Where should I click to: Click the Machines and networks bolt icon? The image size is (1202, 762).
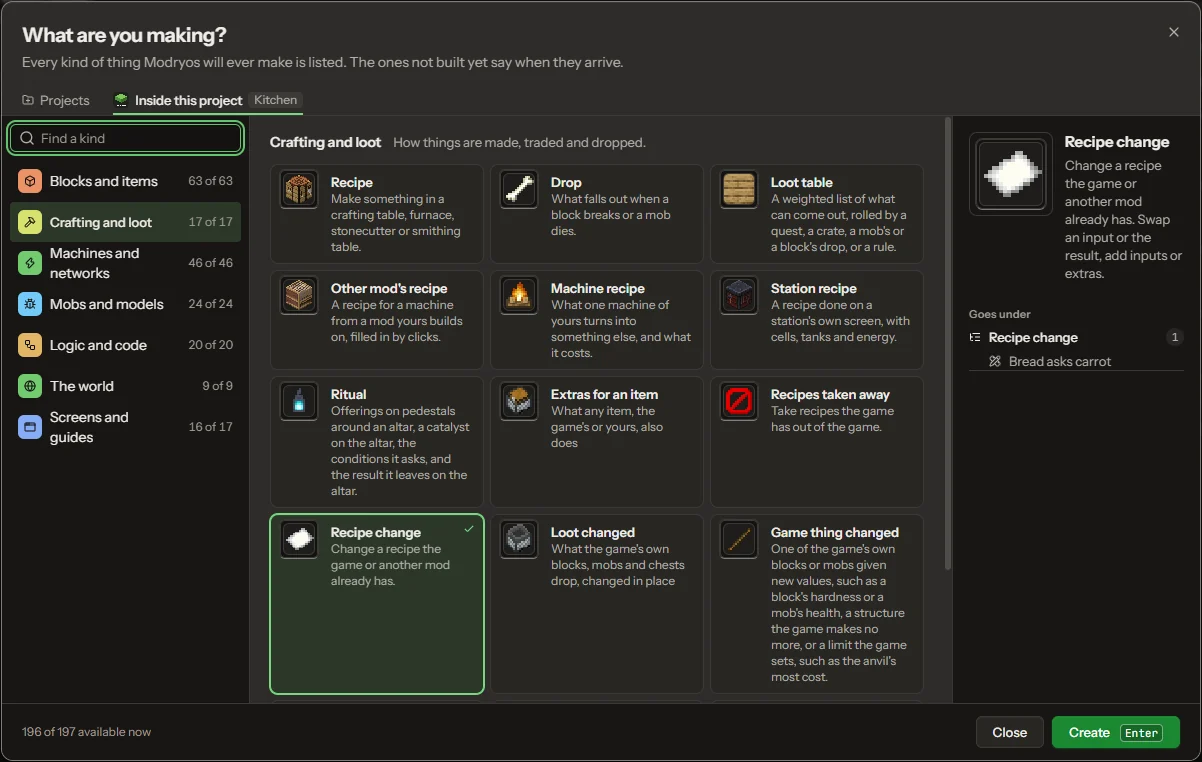pyautogui.click(x=30, y=263)
